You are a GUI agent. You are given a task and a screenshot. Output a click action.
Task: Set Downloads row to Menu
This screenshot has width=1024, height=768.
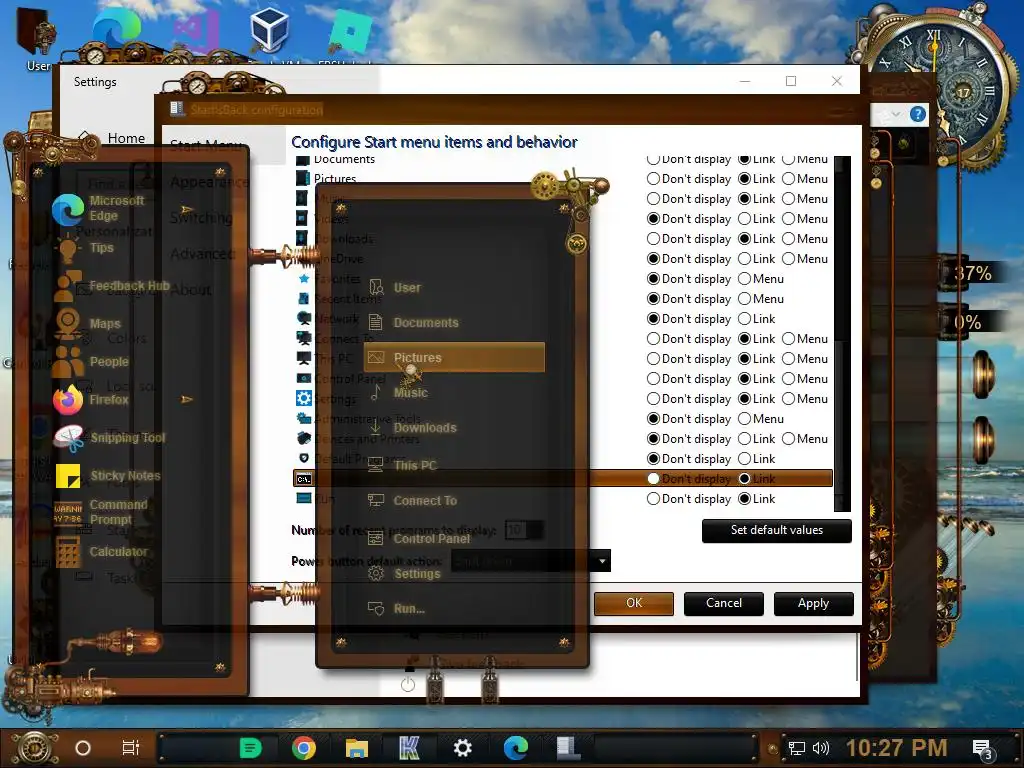(x=789, y=239)
